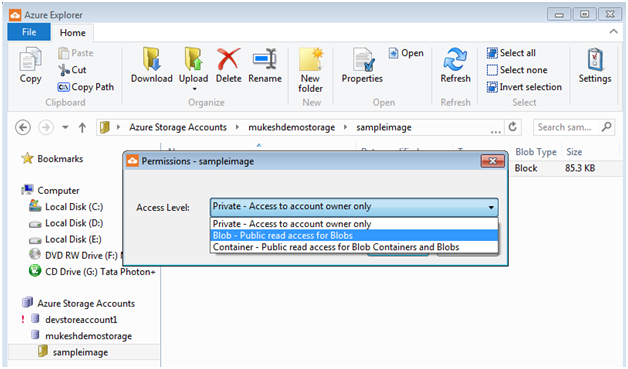Select devstoreaccount1 in the tree
628x369 pixels.
click(x=81, y=320)
